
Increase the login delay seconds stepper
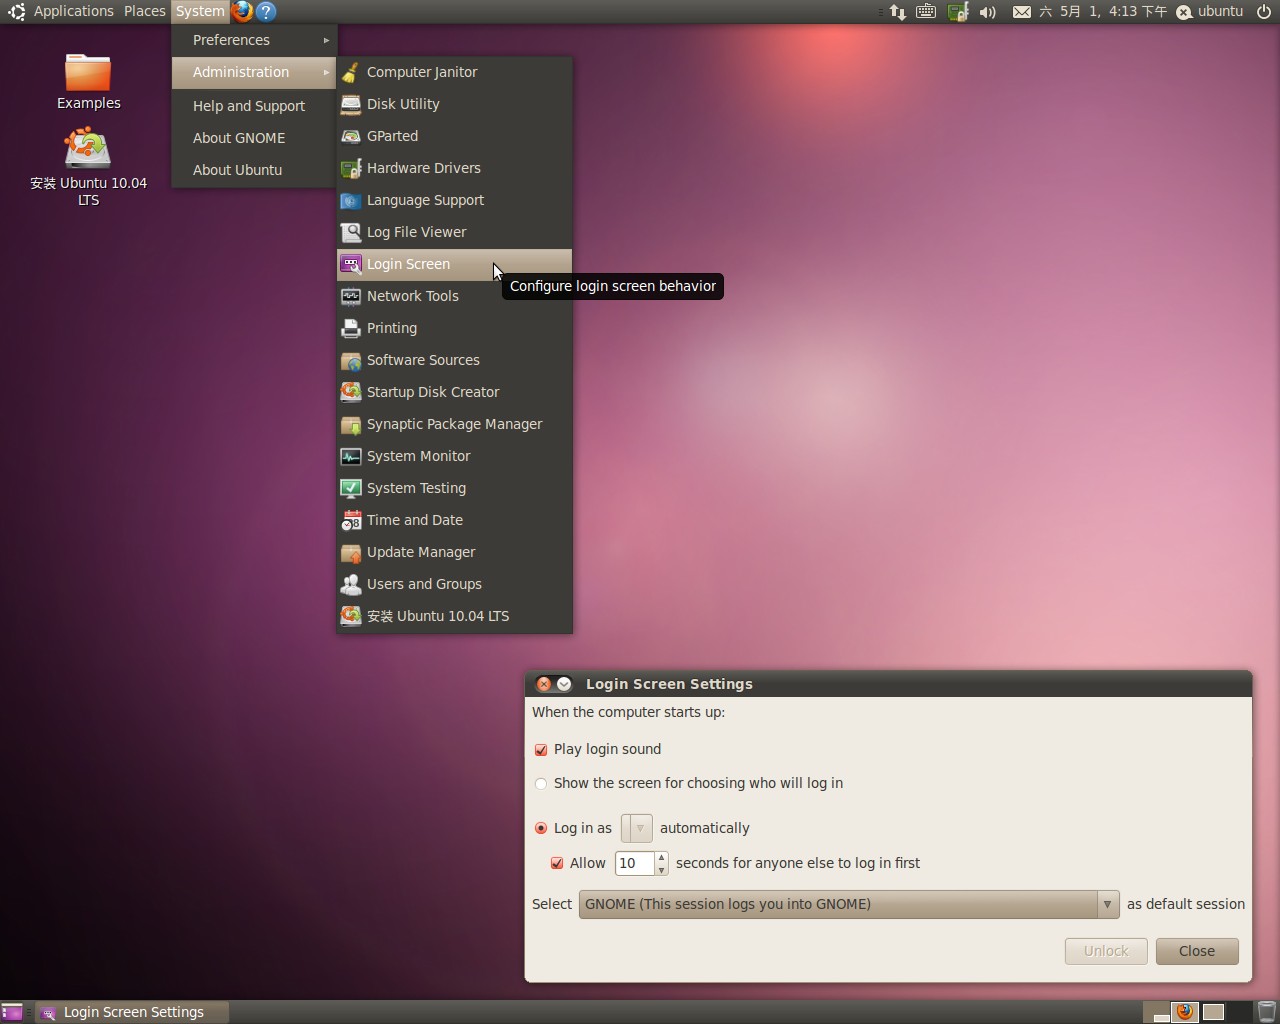[x=661, y=858]
